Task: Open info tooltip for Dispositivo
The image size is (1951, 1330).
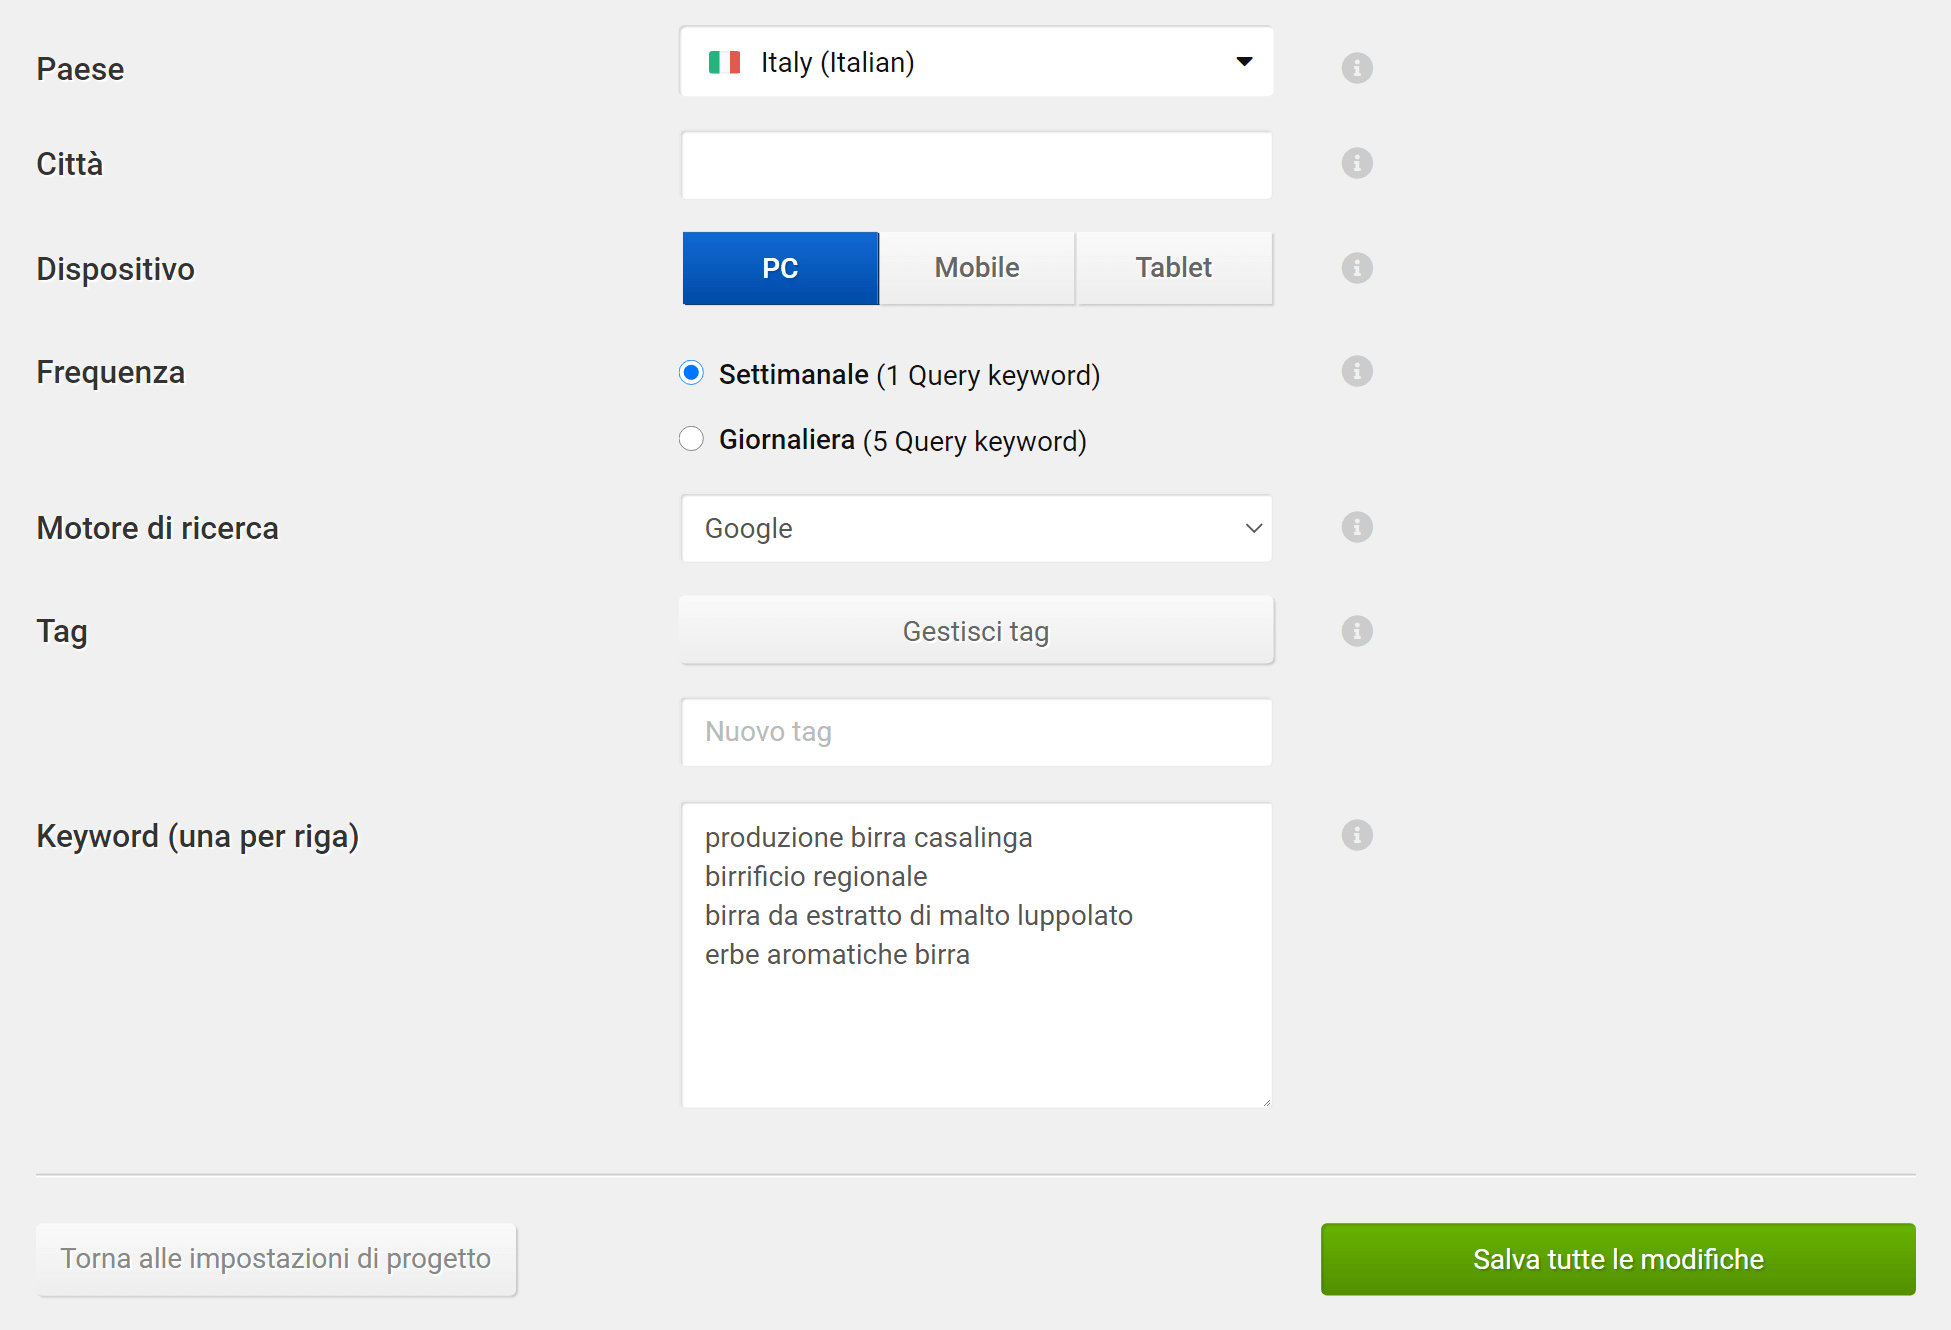Action: coord(1356,268)
